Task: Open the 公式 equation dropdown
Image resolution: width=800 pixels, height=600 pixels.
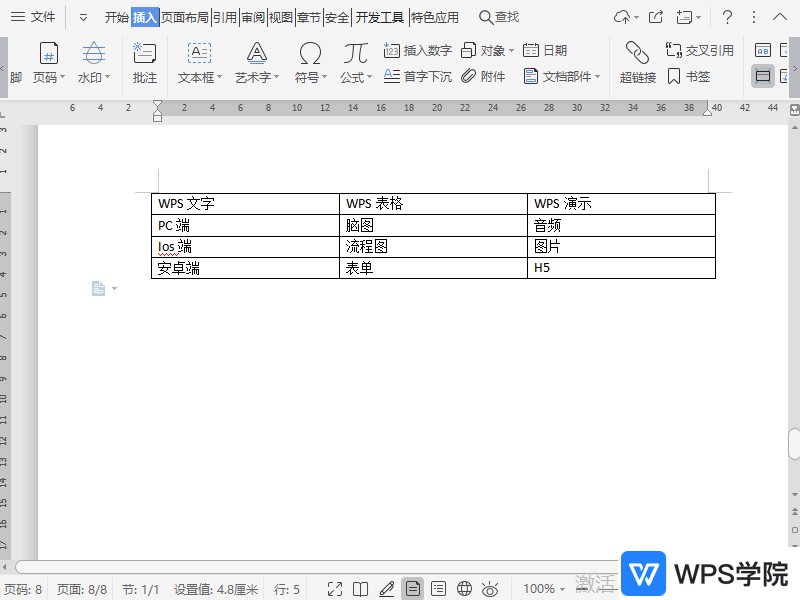Action: [x=356, y=63]
